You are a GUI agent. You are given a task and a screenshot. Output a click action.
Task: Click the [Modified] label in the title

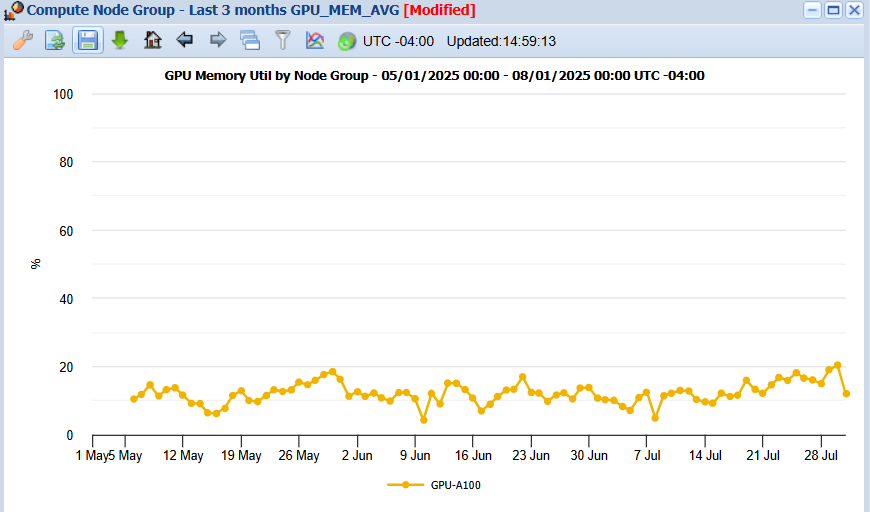439,11
